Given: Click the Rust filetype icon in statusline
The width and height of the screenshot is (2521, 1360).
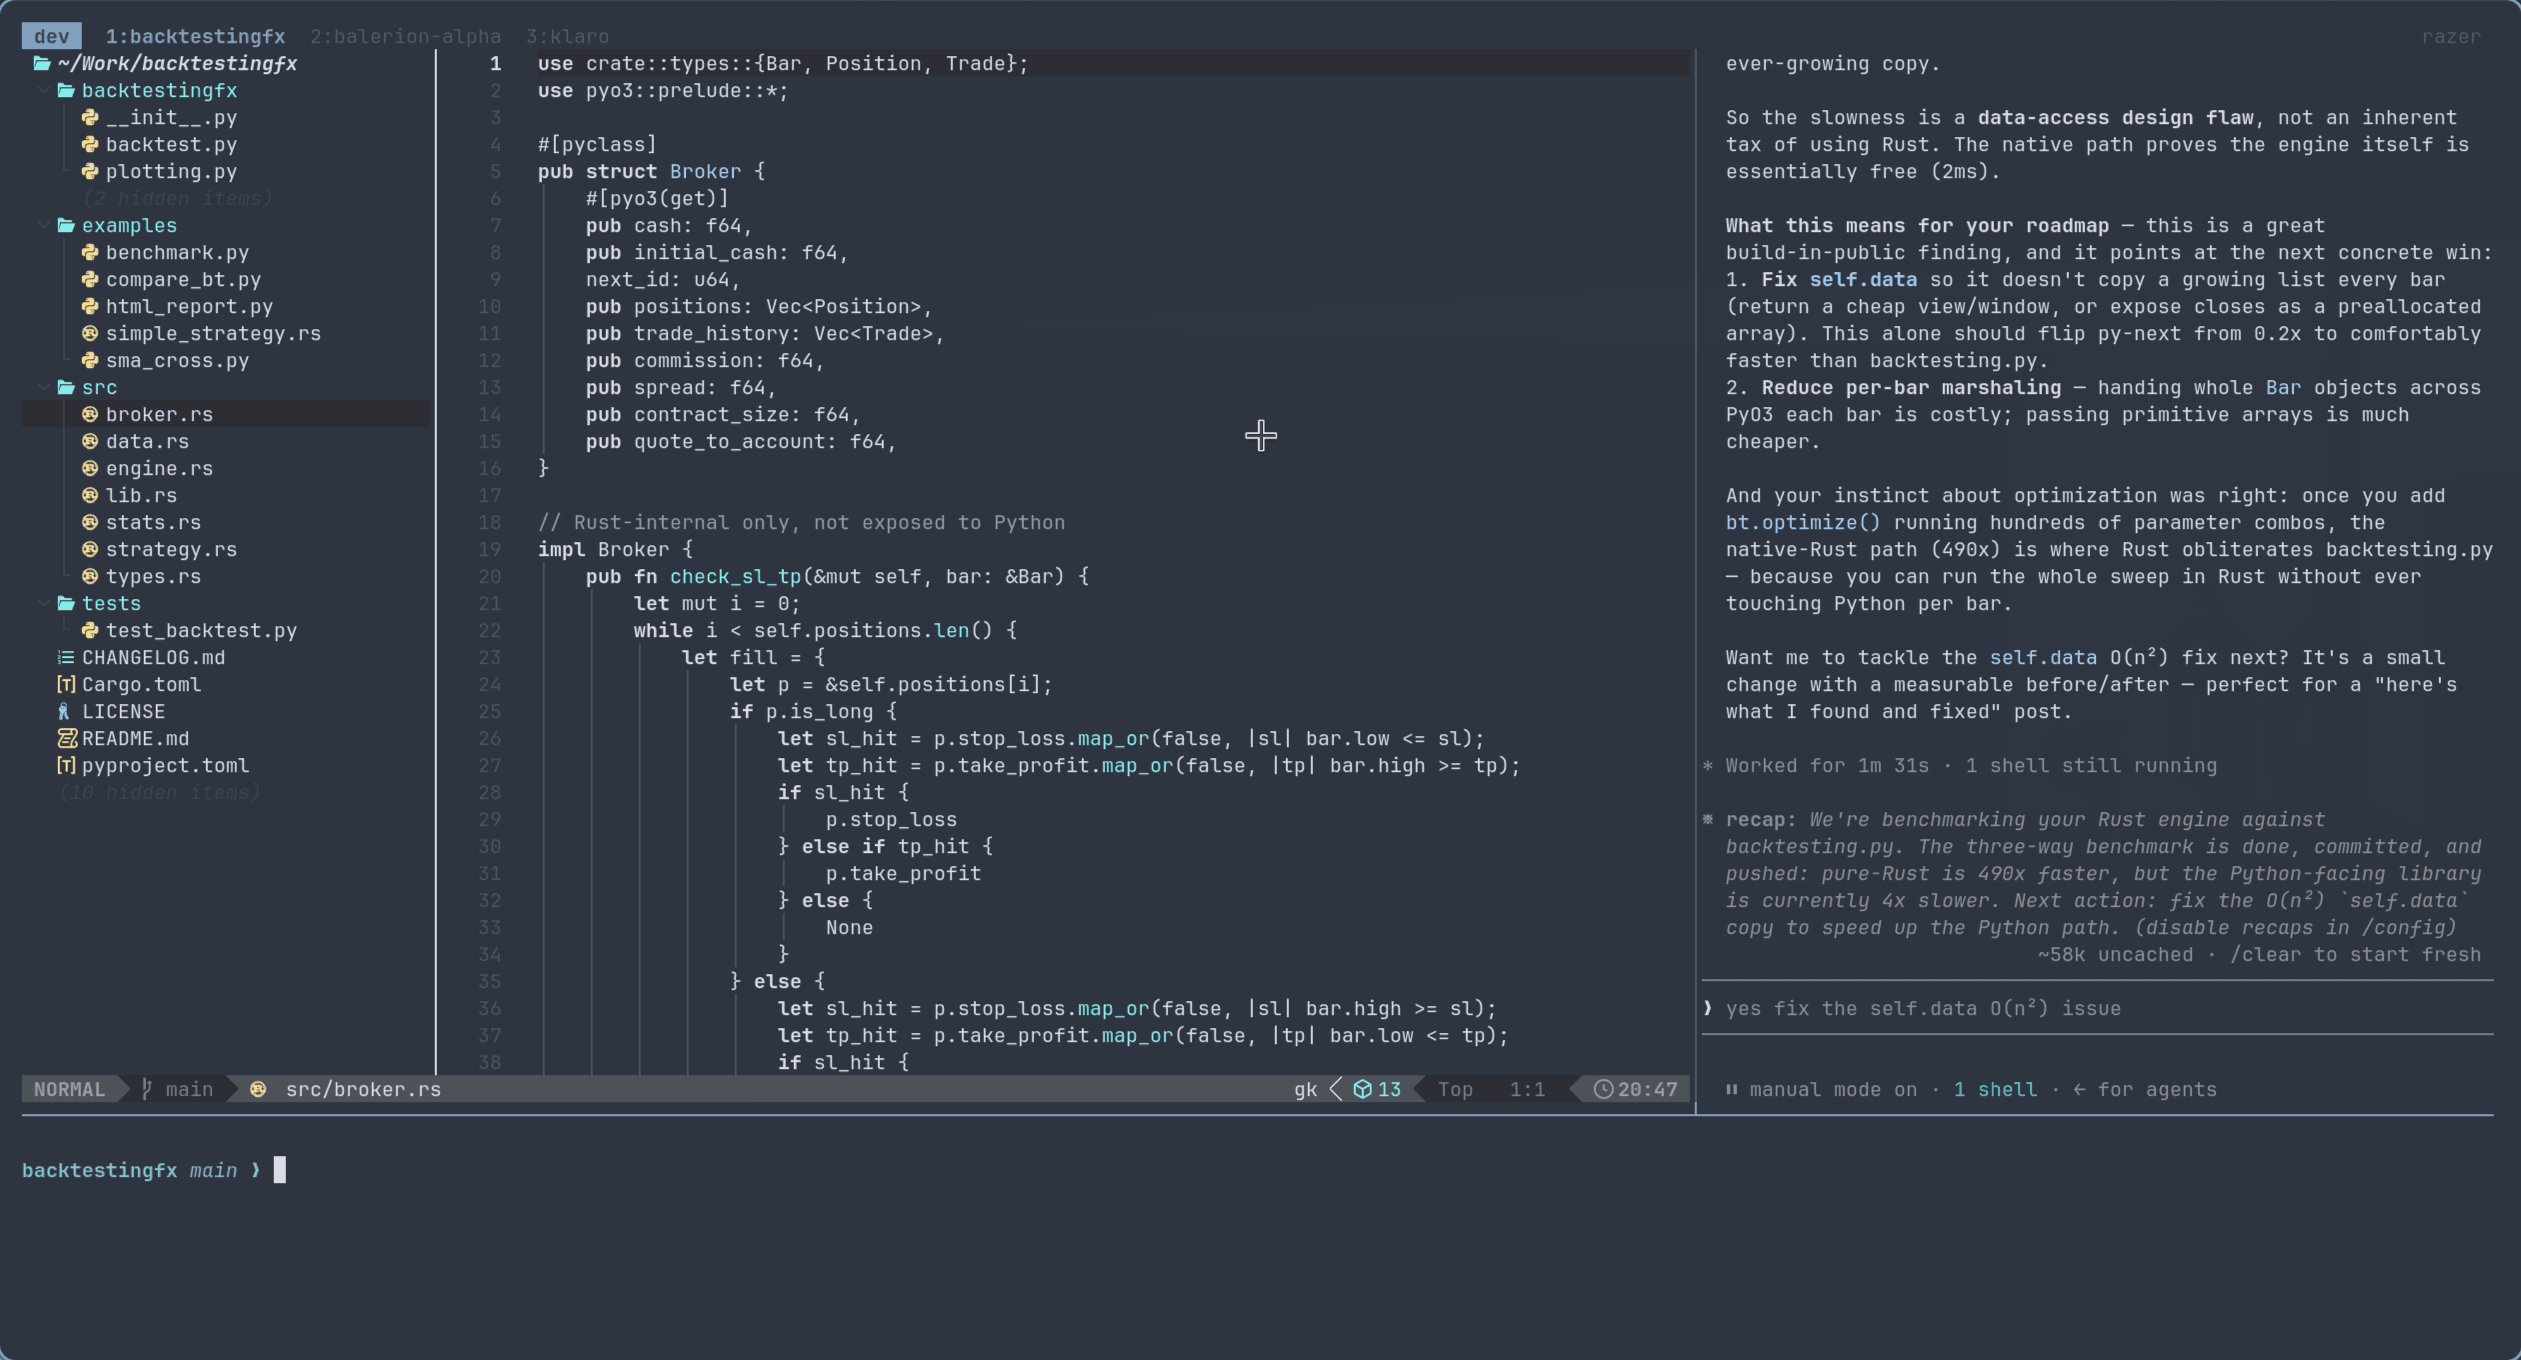Looking at the screenshot, I should [x=258, y=1089].
